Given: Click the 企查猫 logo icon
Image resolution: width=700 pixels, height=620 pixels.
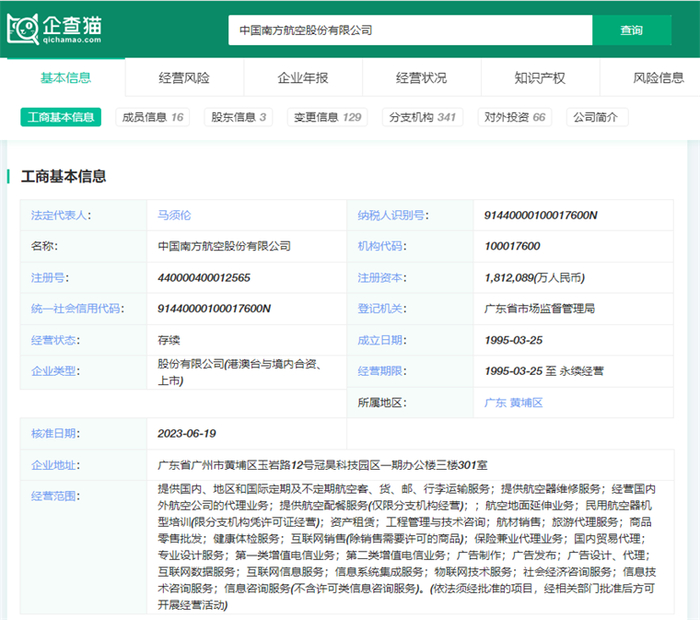Looking at the screenshot, I should click(x=22, y=30).
